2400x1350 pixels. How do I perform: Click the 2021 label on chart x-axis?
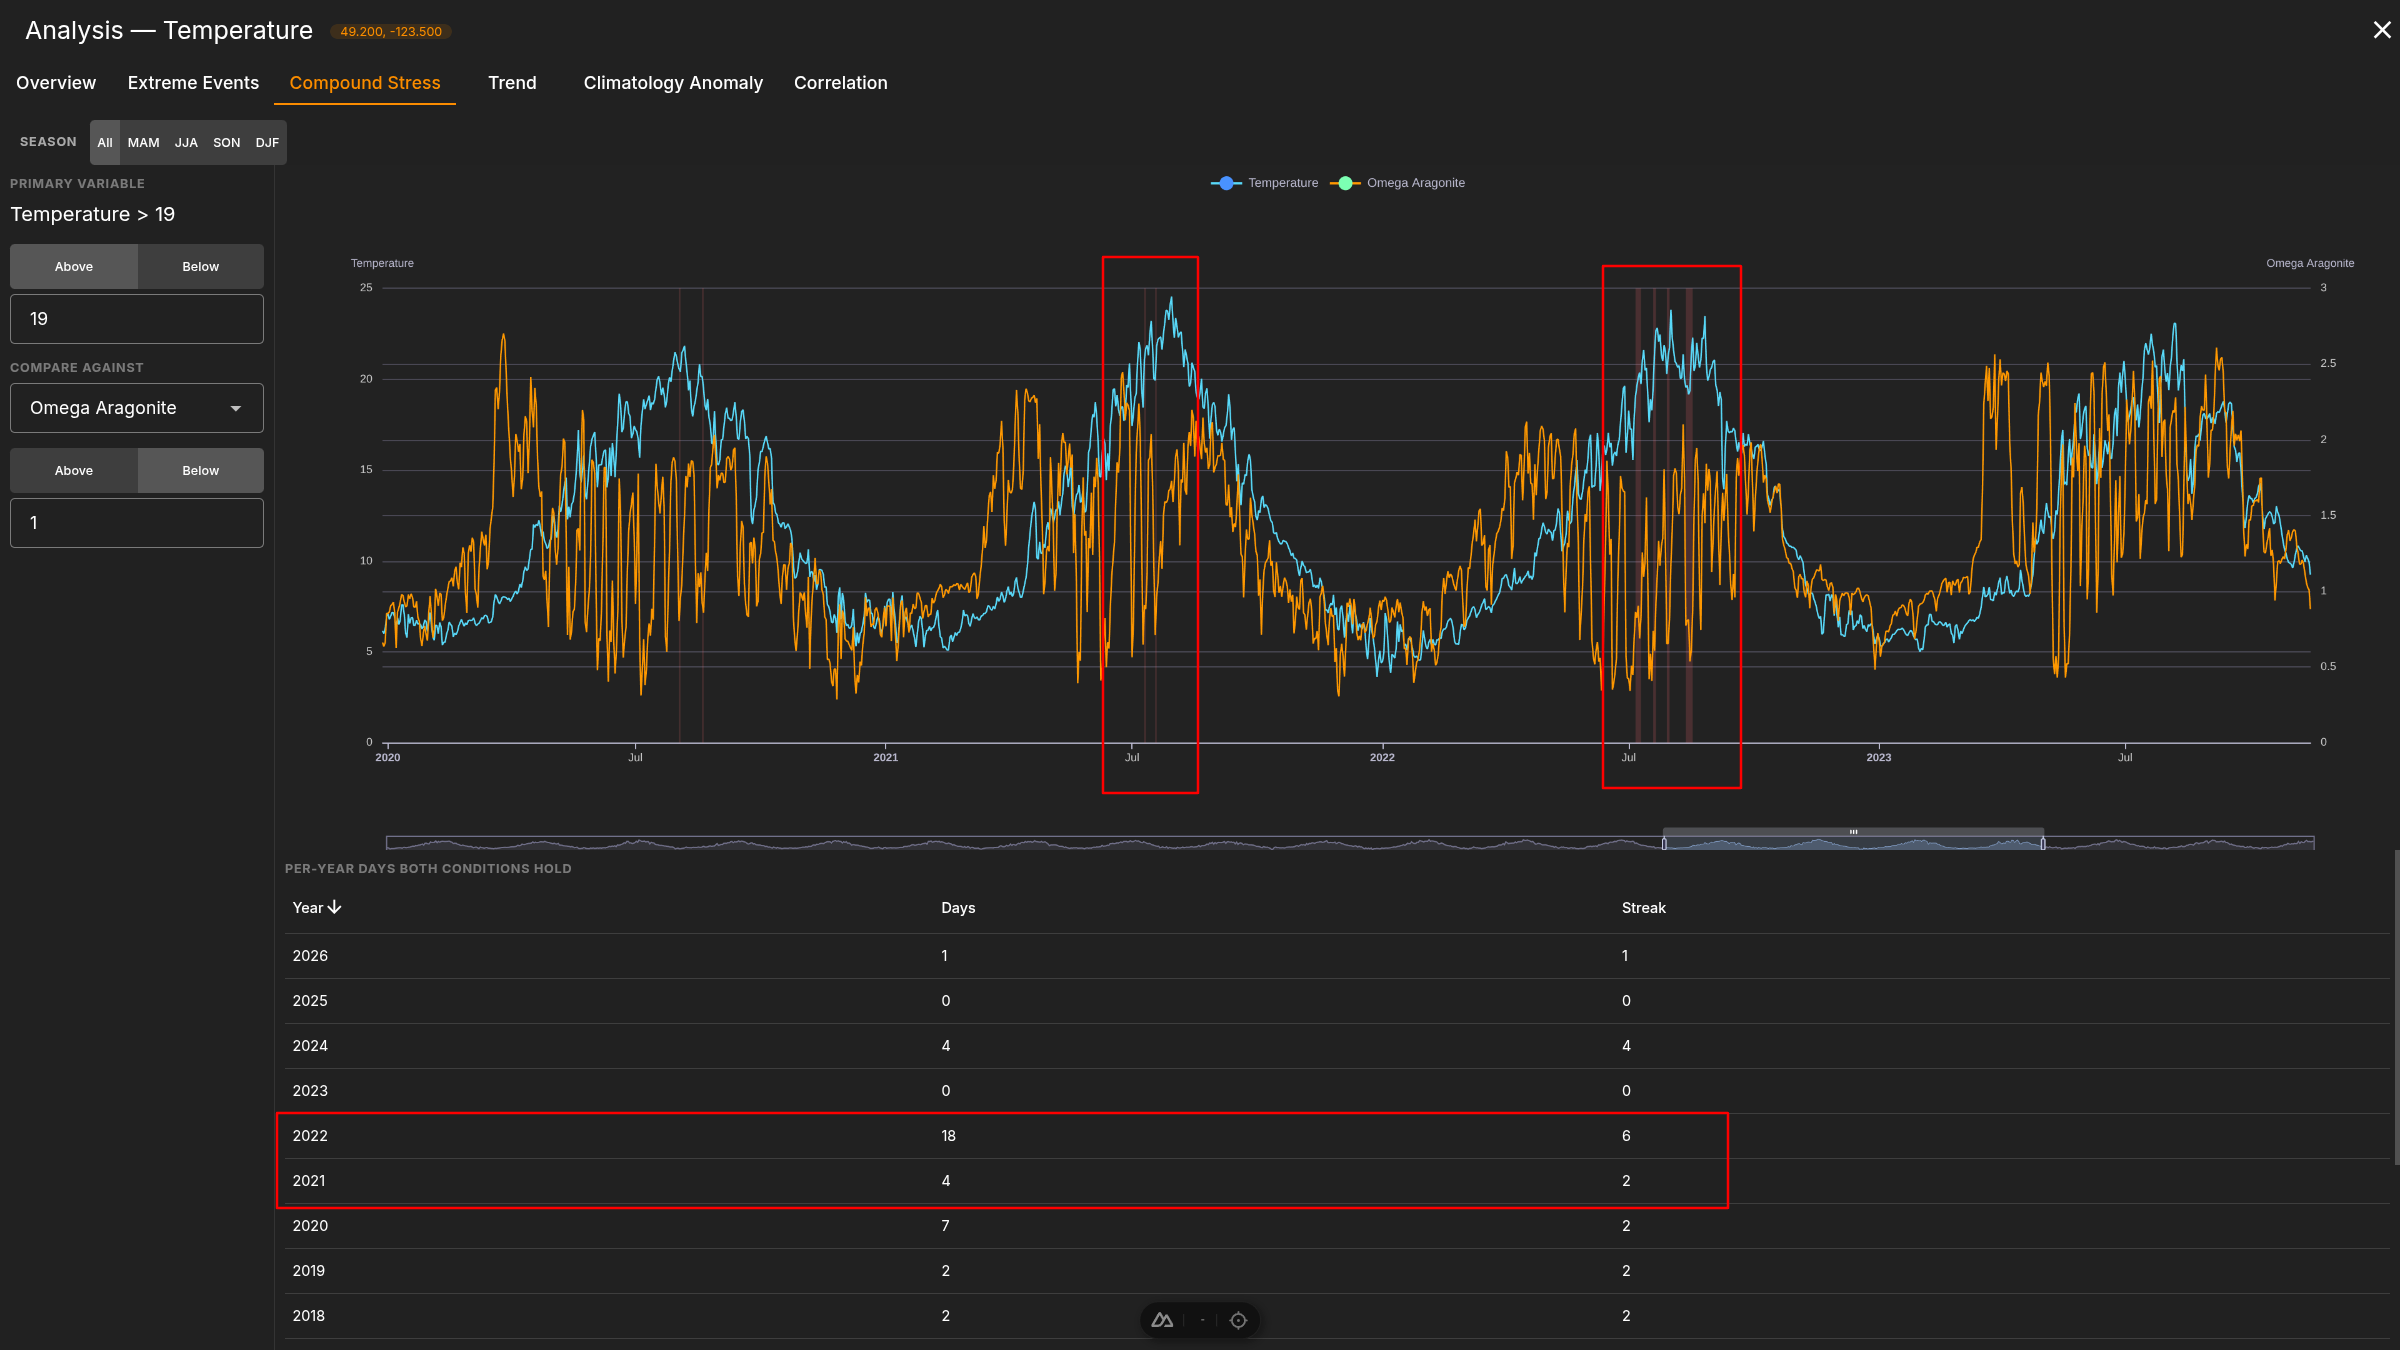885,758
